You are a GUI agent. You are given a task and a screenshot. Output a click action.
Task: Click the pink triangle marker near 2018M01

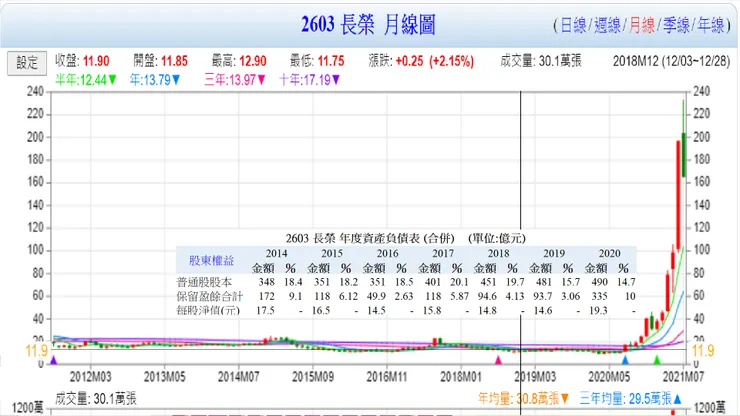point(498,360)
